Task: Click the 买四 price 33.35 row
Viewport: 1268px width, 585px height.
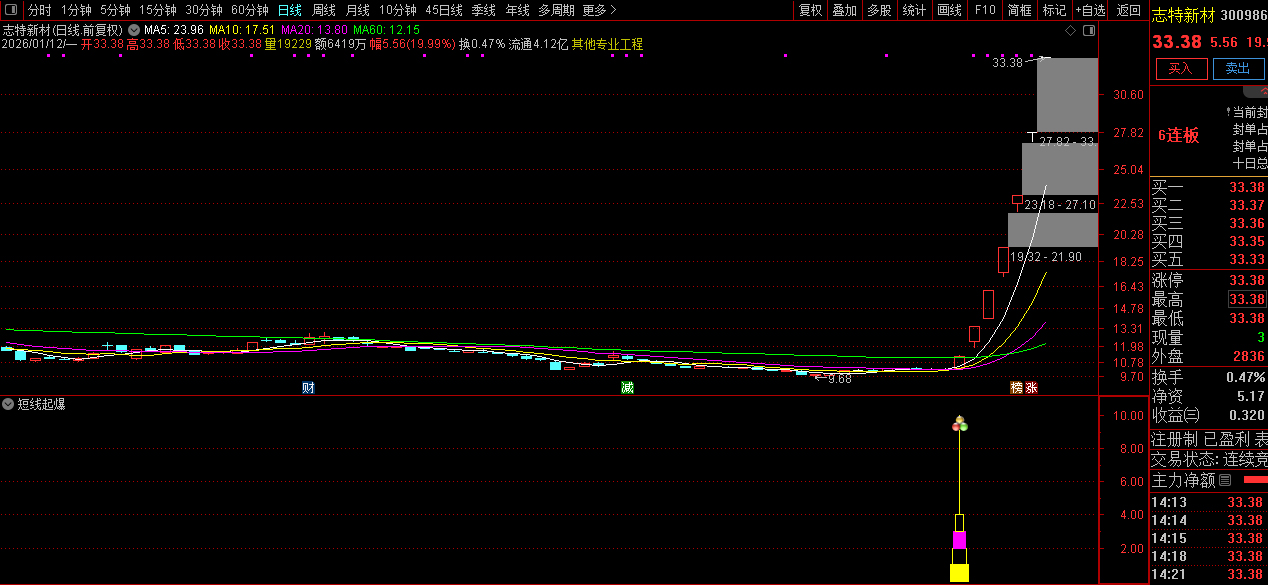Action: point(1209,241)
